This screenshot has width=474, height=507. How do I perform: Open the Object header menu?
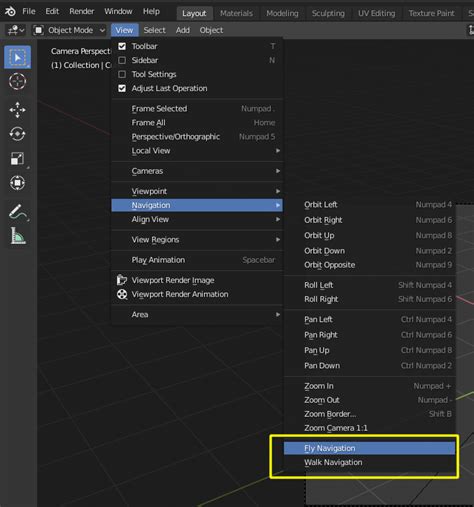pyautogui.click(x=211, y=30)
